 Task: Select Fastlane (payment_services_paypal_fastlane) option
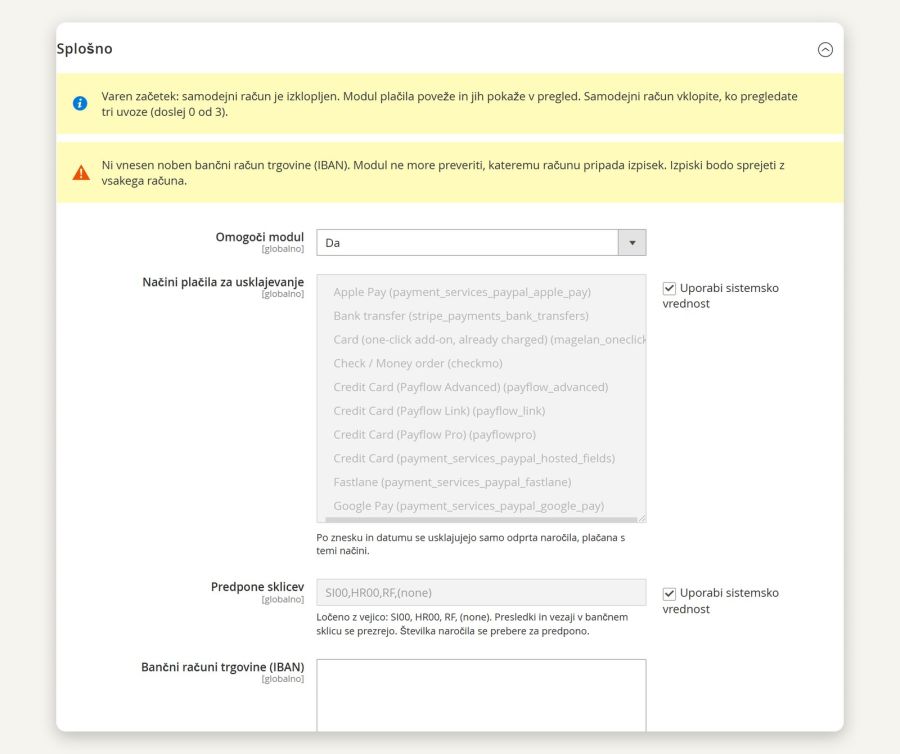pyautogui.click(x=481, y=483)
